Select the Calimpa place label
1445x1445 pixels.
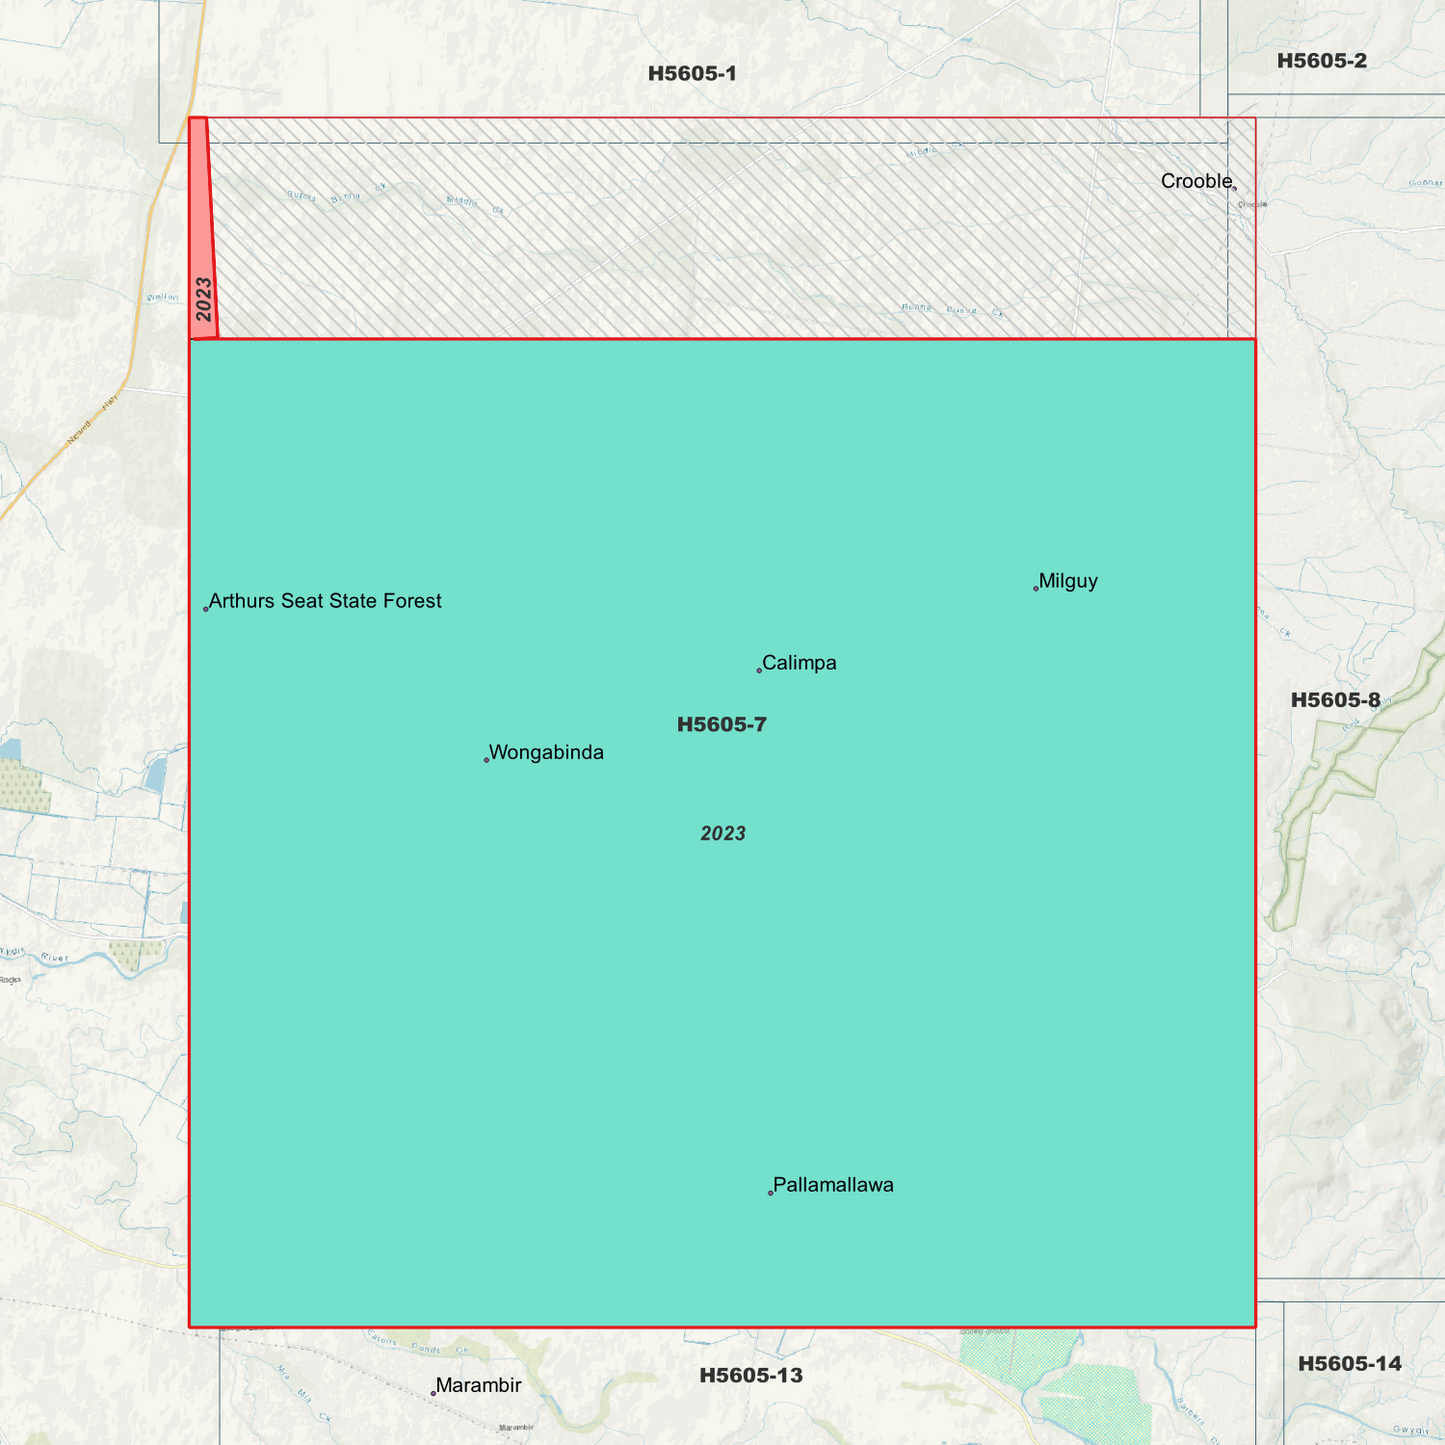799,663
